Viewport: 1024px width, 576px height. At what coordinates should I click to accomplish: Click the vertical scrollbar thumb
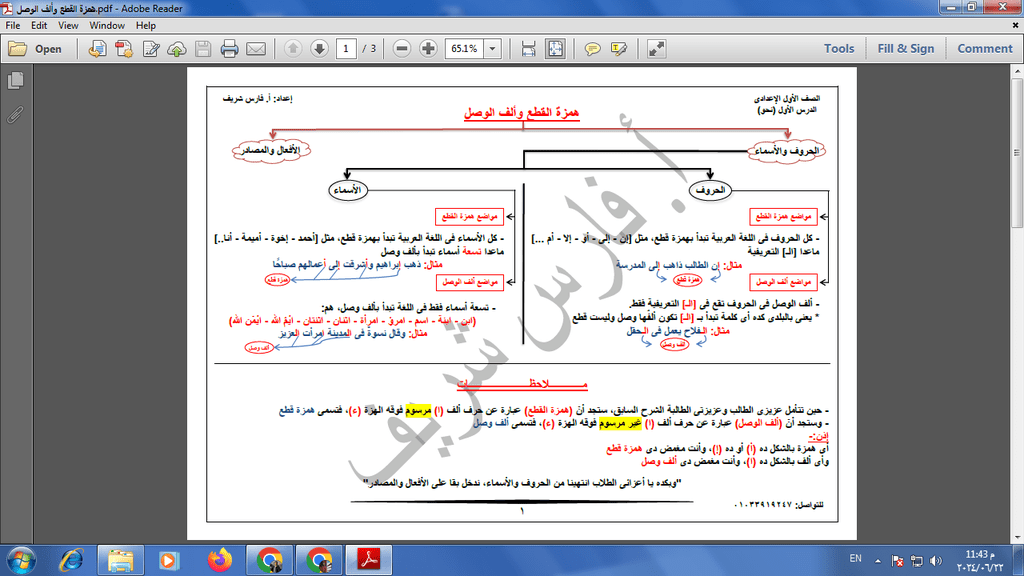[1017, 152]
